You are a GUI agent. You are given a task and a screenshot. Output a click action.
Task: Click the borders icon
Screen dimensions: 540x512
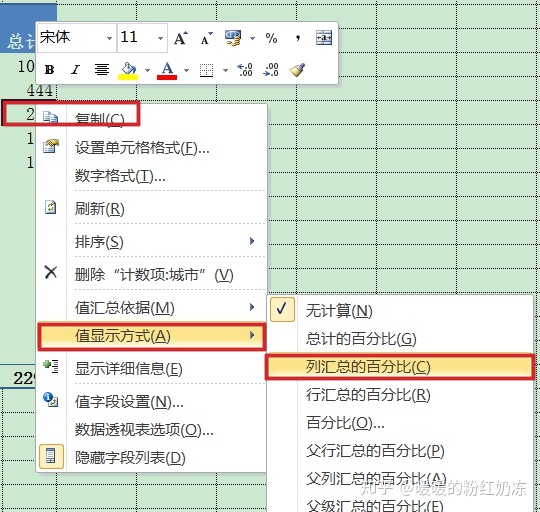pos(207,70)
